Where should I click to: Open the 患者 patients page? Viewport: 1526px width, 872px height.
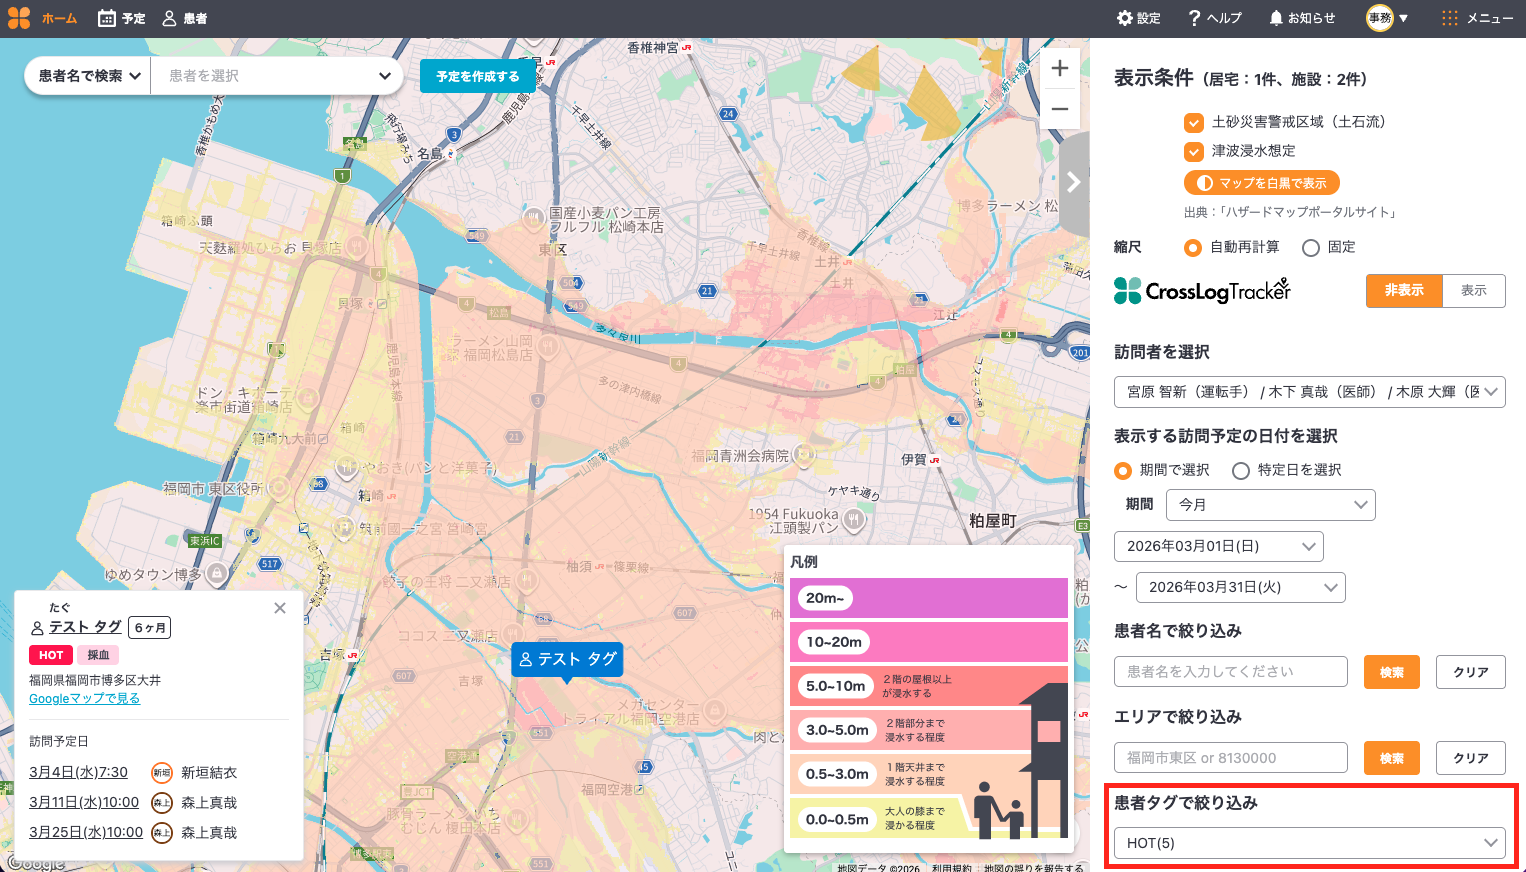(184, 18)
